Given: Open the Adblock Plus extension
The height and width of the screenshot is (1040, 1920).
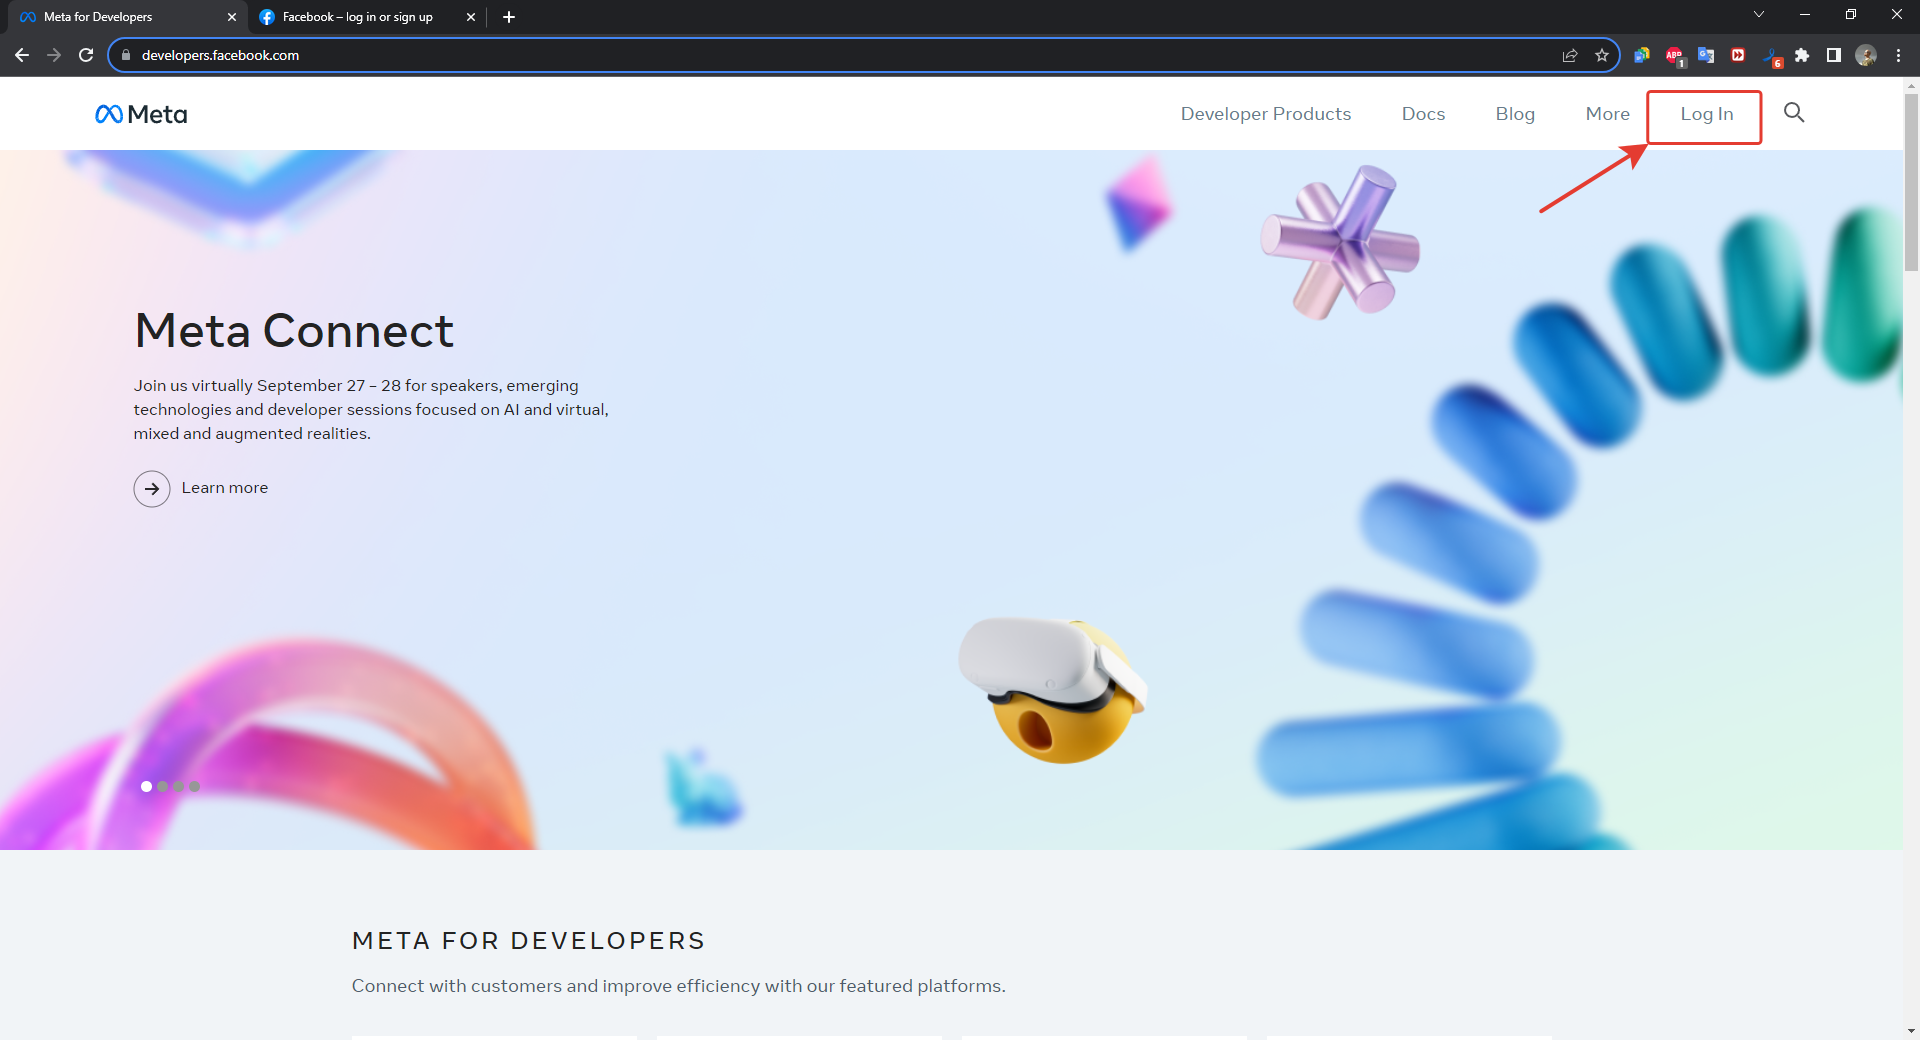Looking at the screenshot, I should (1674, 56).
